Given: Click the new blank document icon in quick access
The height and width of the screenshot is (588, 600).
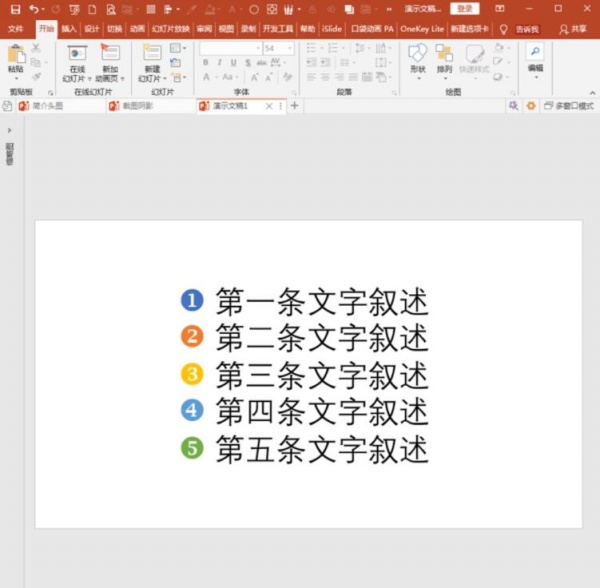Looking at the screenshot, I should coord(92,9).
